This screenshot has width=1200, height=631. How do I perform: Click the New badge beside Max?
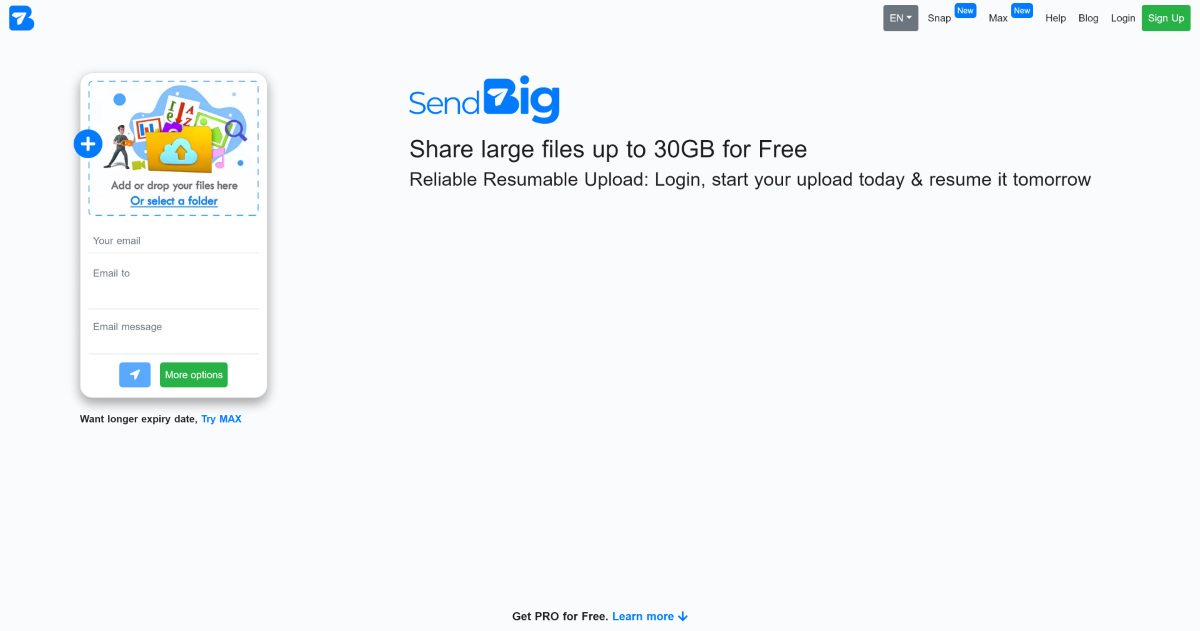point(1022,11)
